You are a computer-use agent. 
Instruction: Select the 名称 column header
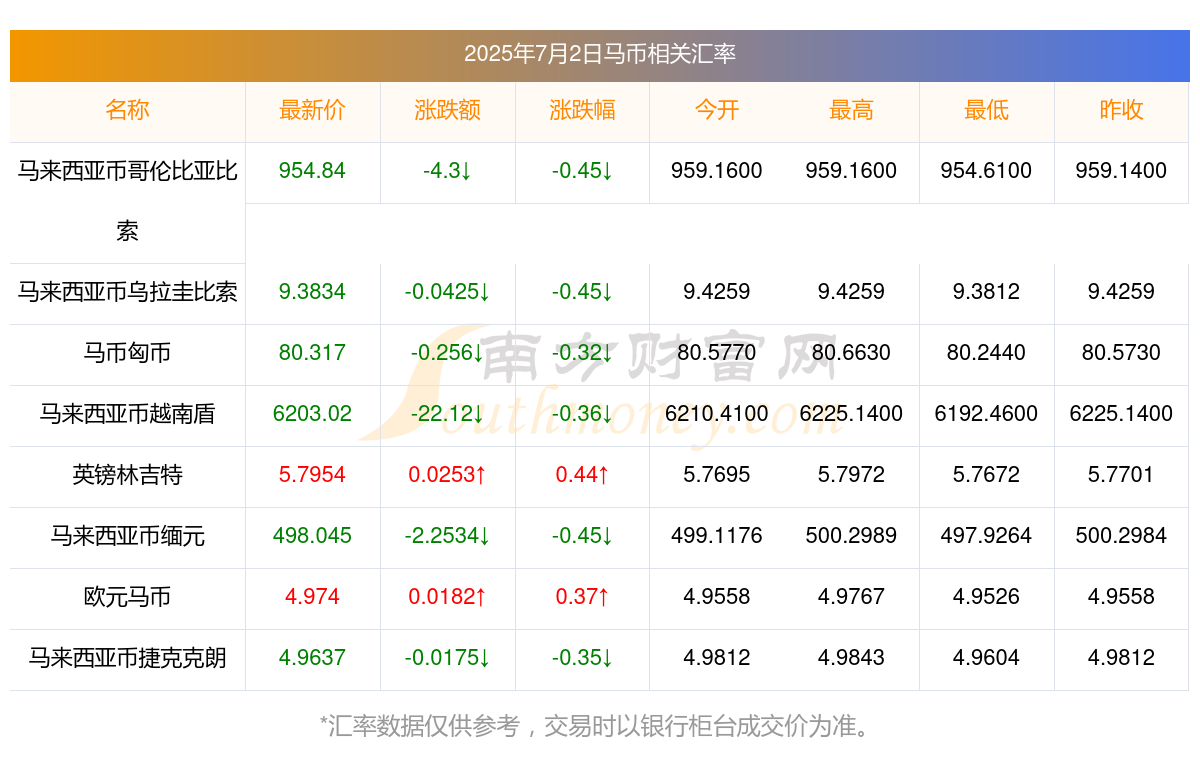click(x=127, y=110)
